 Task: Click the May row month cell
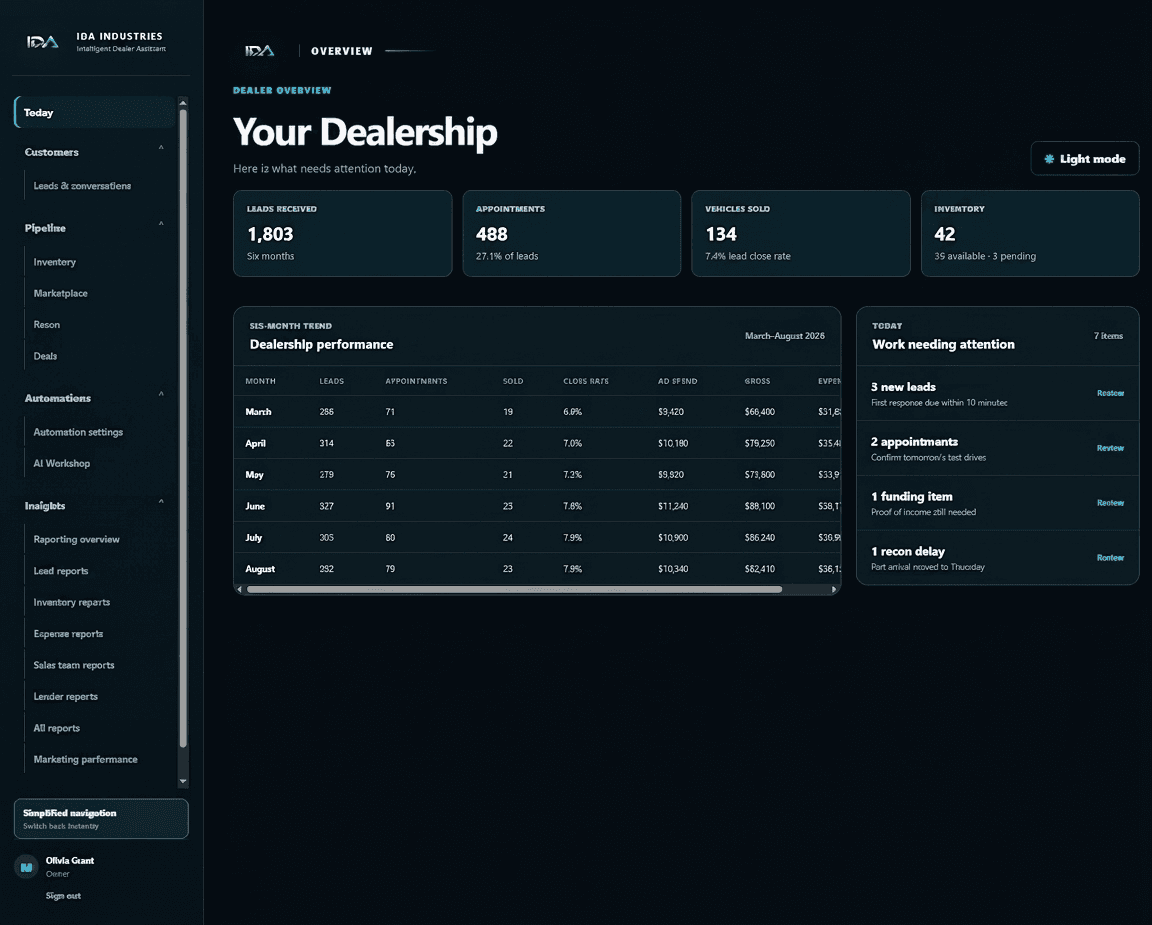(254, 475)
